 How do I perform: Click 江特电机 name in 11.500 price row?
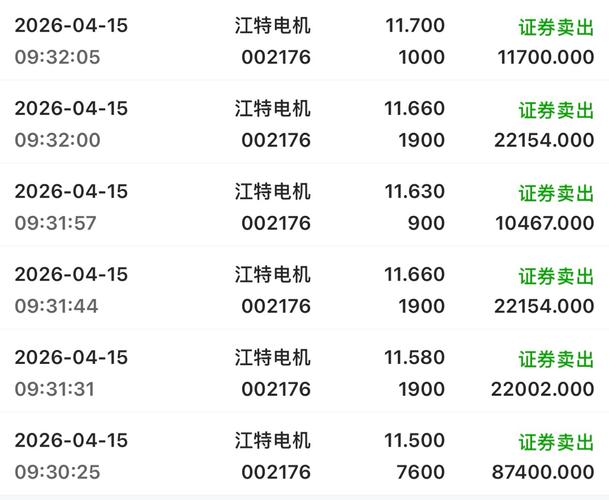(x=272, y=441)
